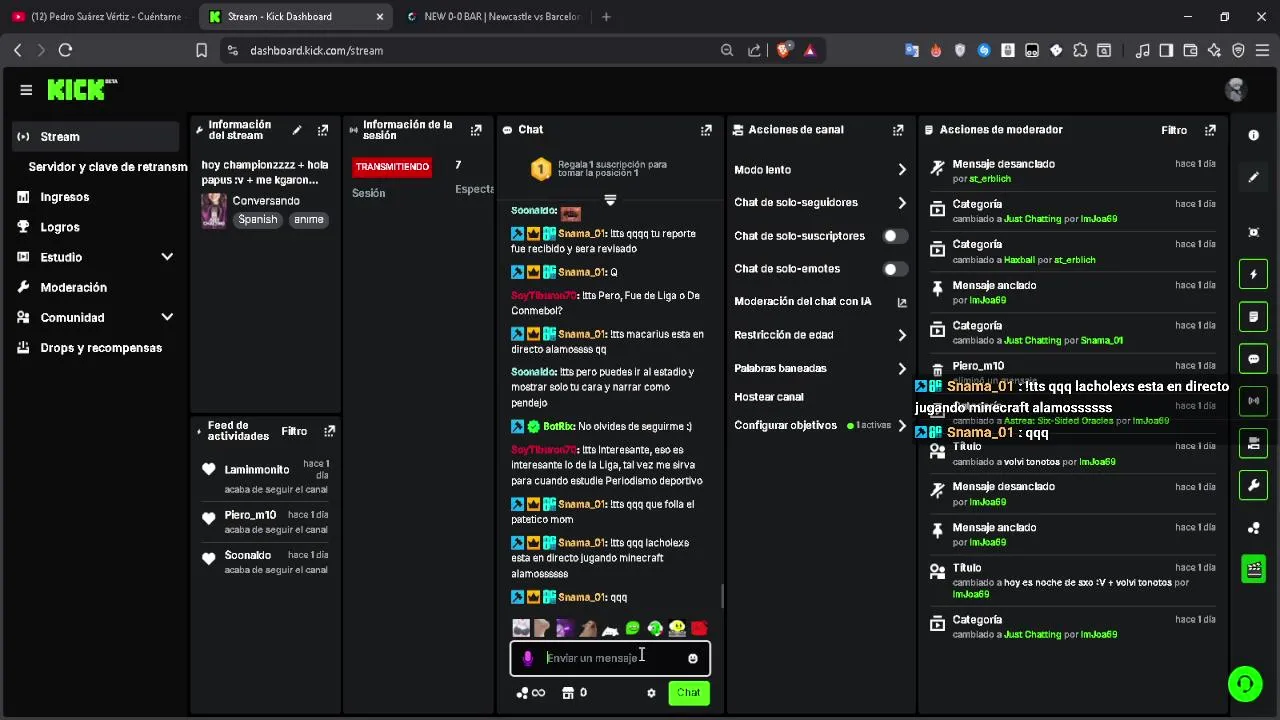The image size is (1280, 720).
Task: Open a new browser tab
Action: [606, 17]
